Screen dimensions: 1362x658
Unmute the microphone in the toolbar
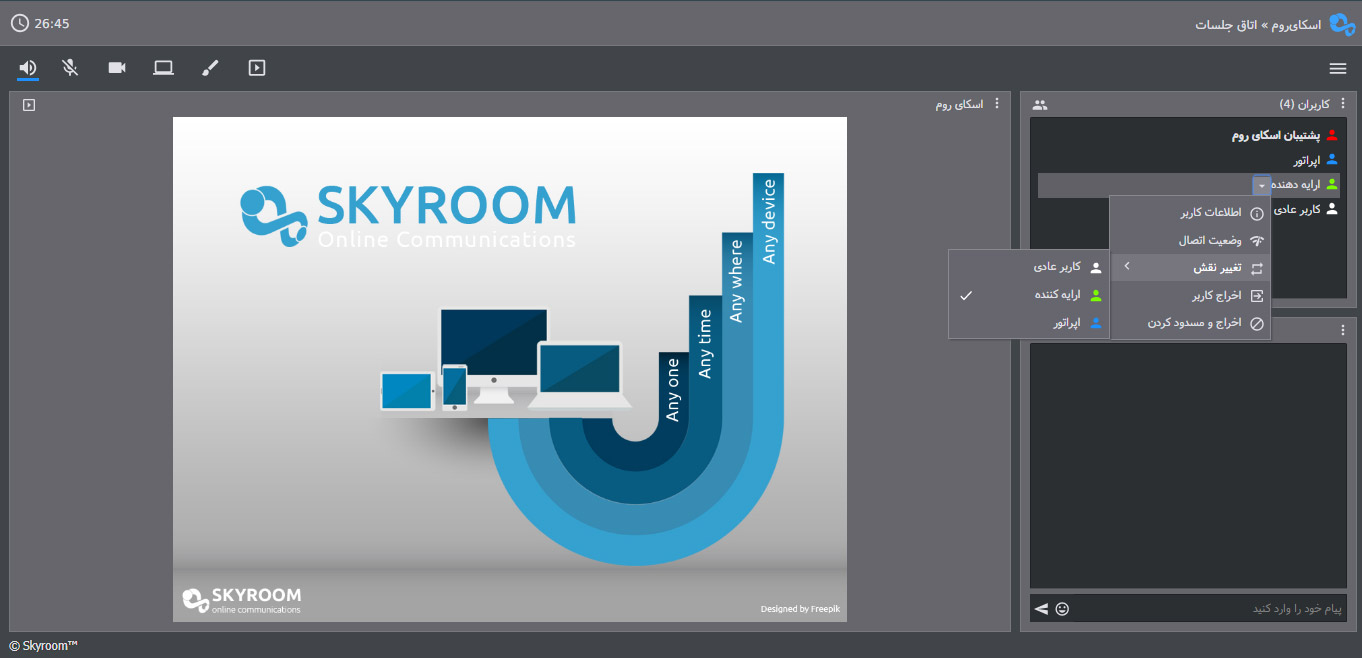70,68
